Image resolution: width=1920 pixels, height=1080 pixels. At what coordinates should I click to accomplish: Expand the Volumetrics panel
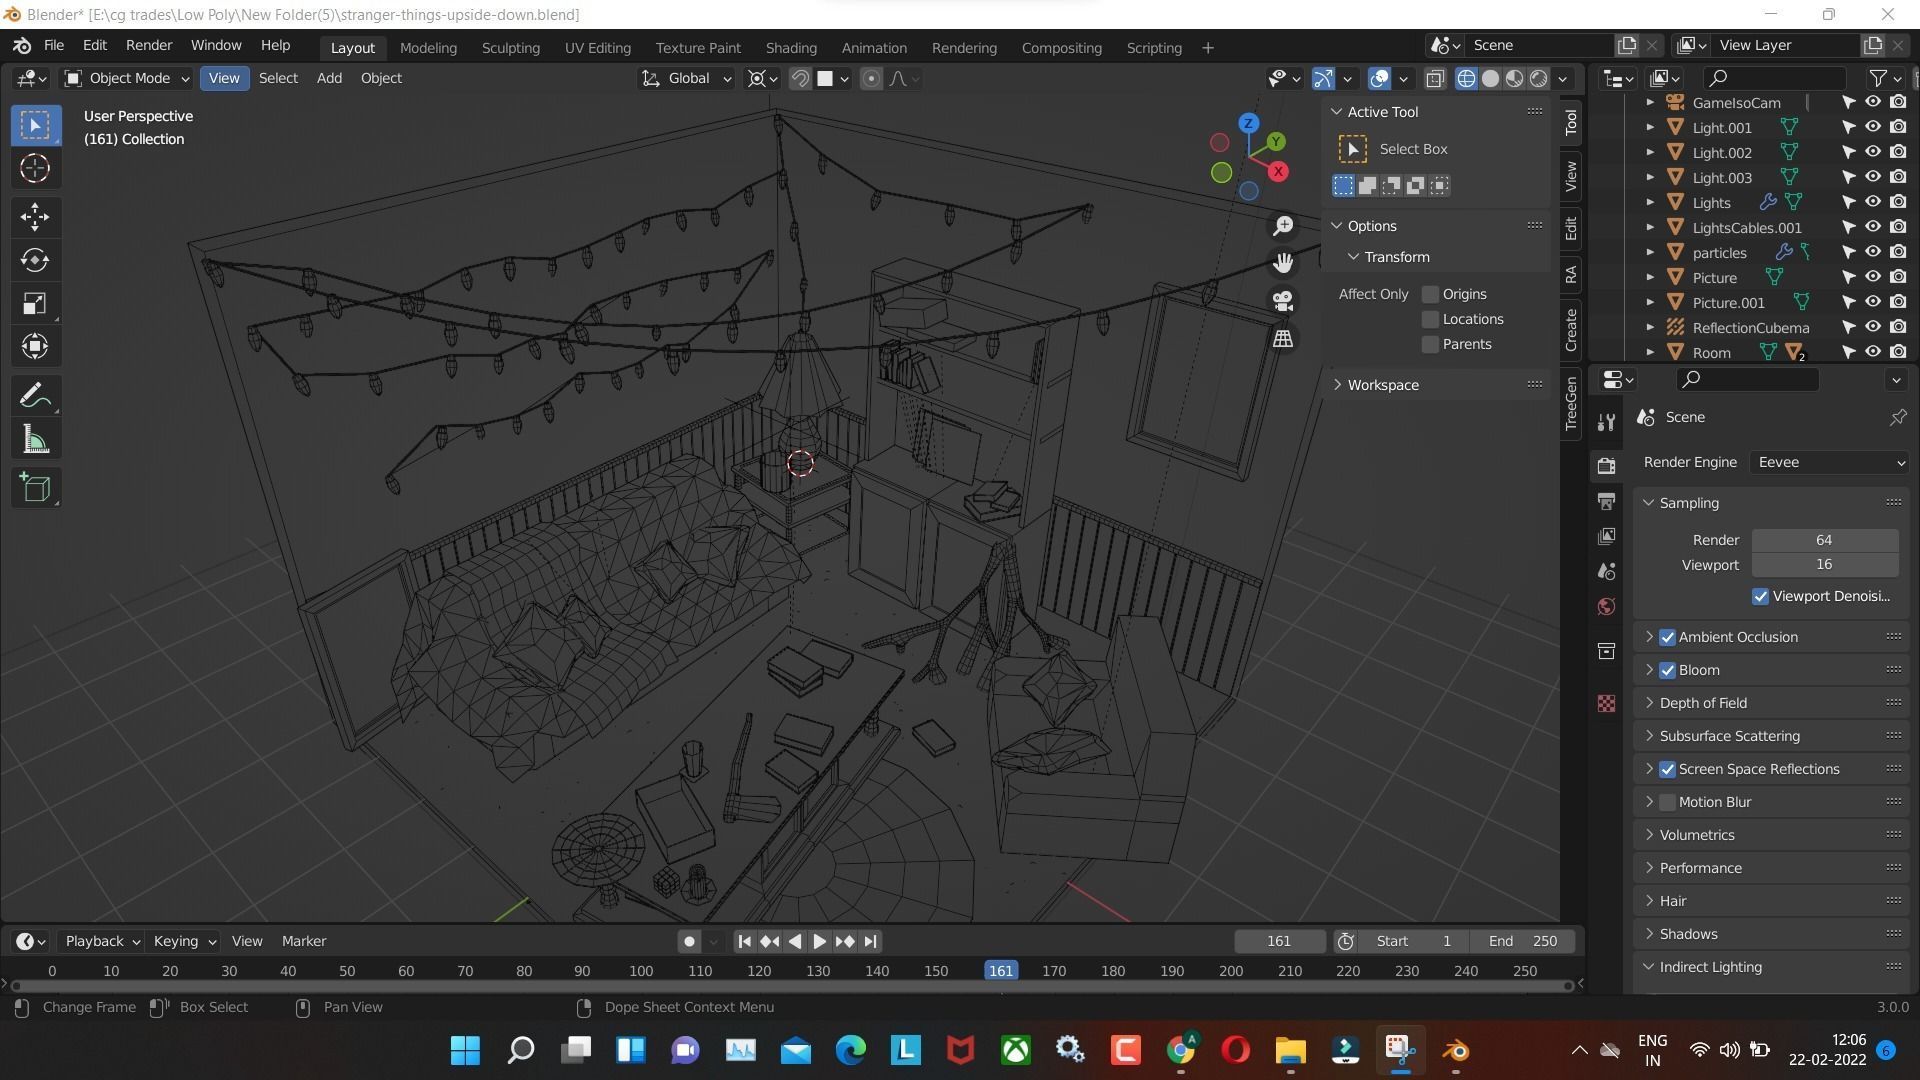point(1696,835)
